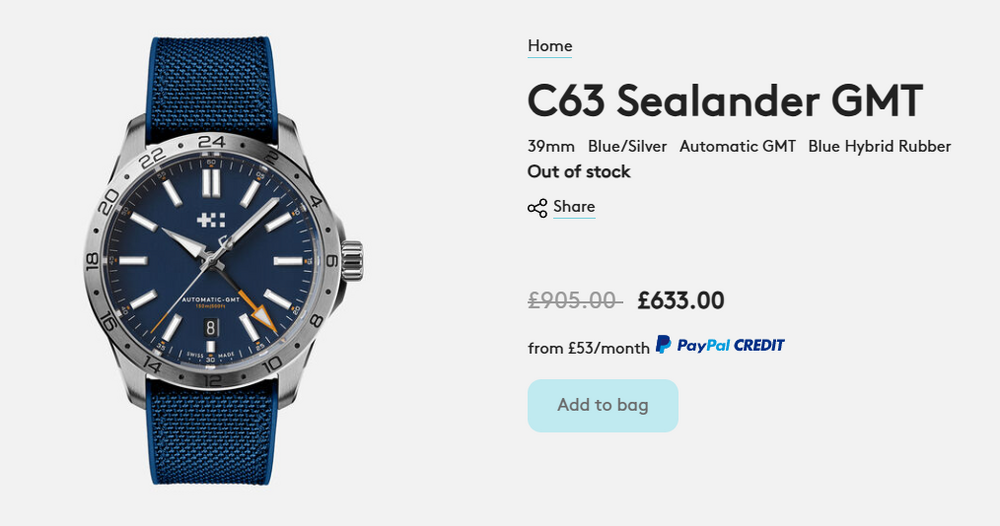Open the Share link
This screenshot has width=1000, height=526.
pyautogui.click(x=574, y=207)
